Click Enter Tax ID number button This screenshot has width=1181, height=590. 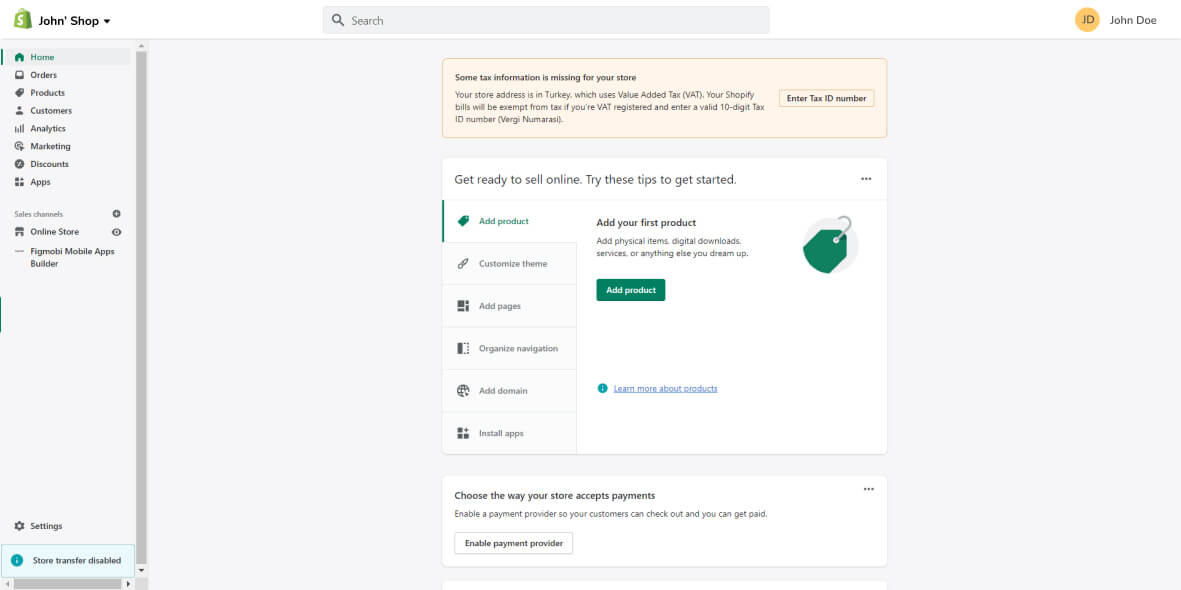point(826,98)
